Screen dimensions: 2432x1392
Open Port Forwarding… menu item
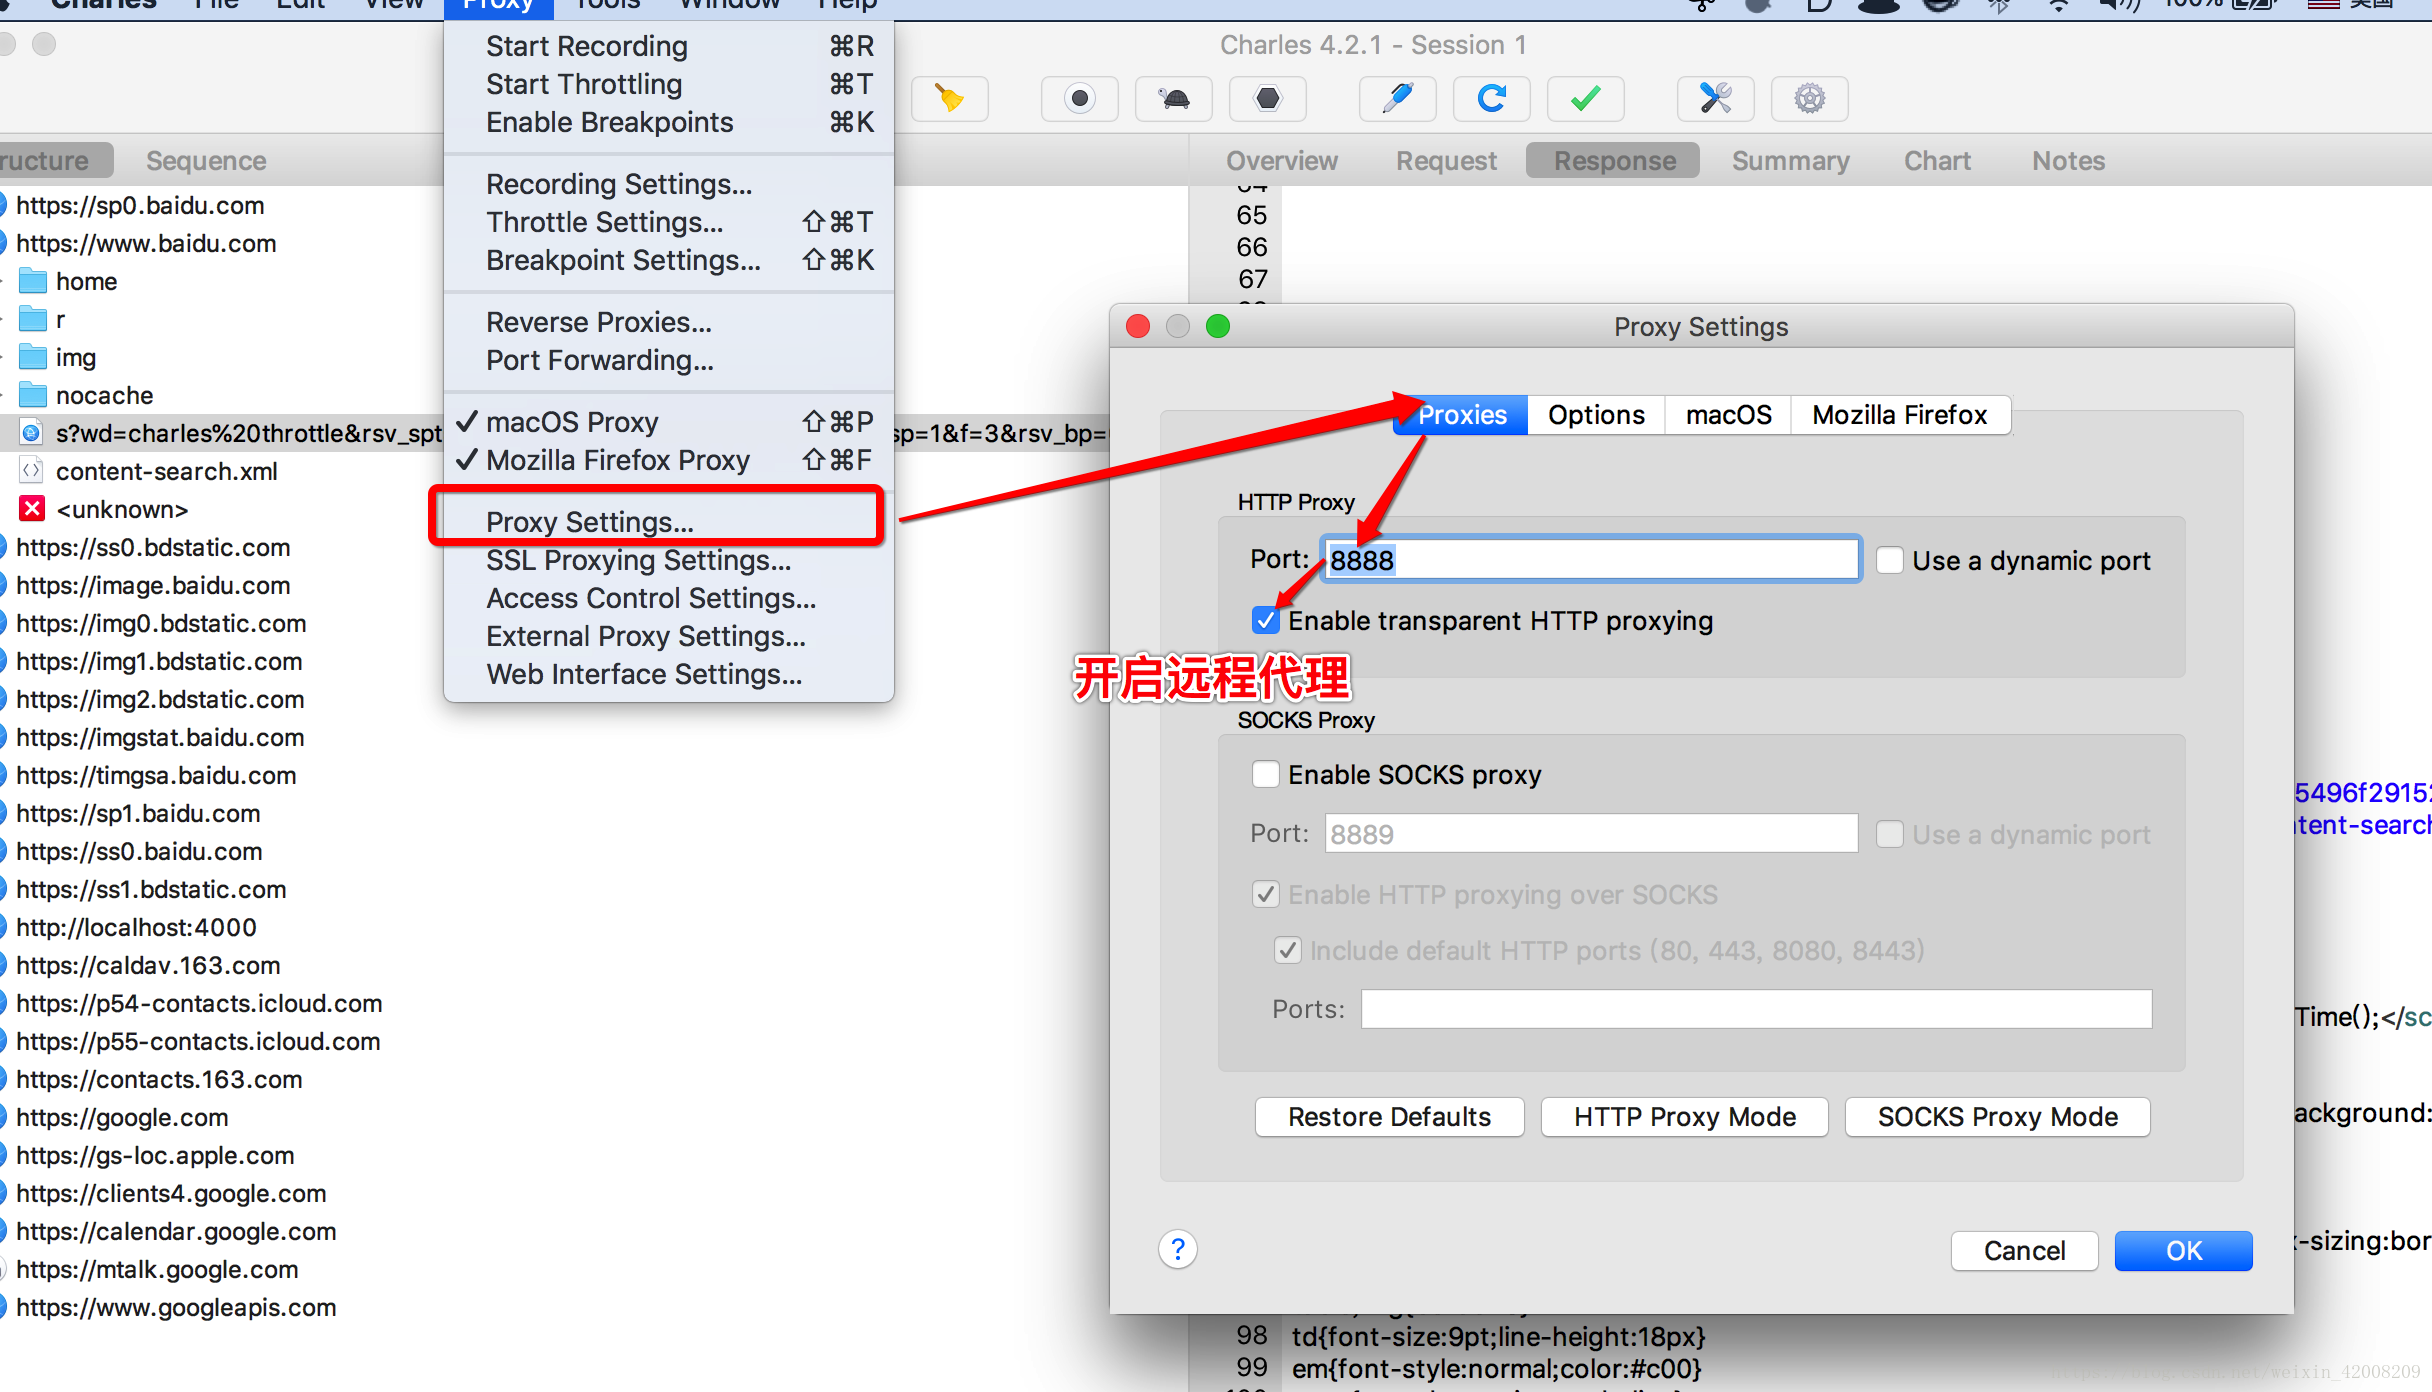pos(668,360)
